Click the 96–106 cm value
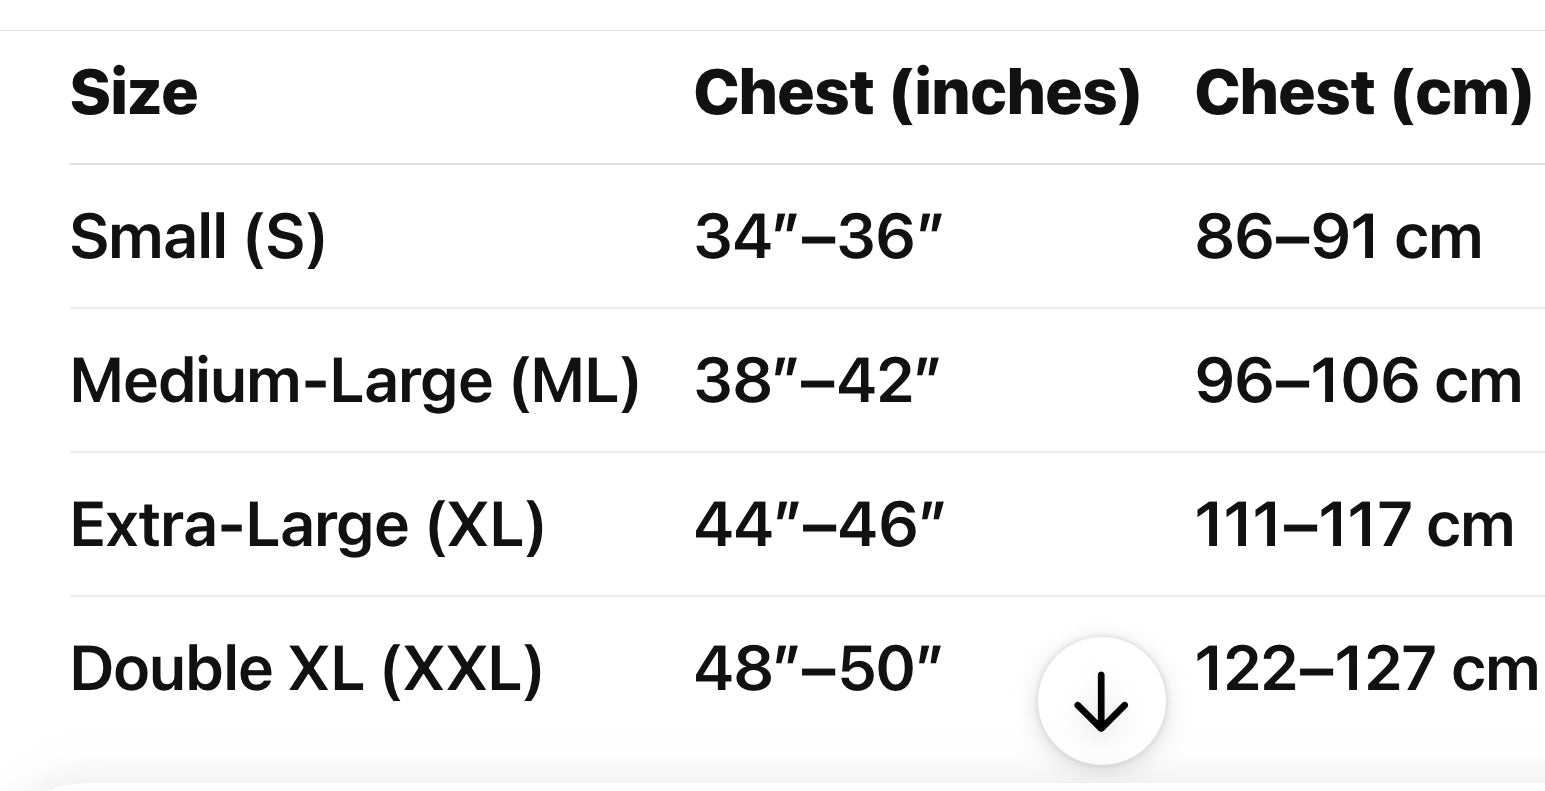The image size is (1545, 791). (x=1359, y=382)
